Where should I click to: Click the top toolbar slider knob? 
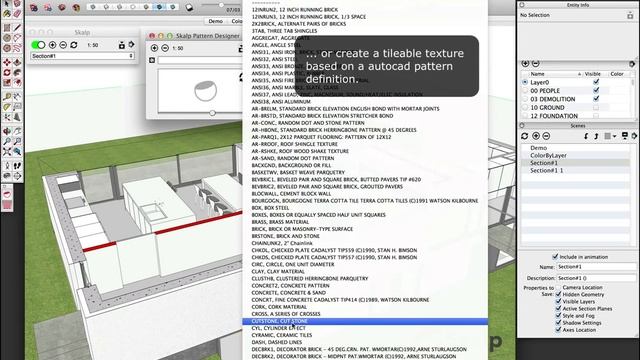point(221,5)
